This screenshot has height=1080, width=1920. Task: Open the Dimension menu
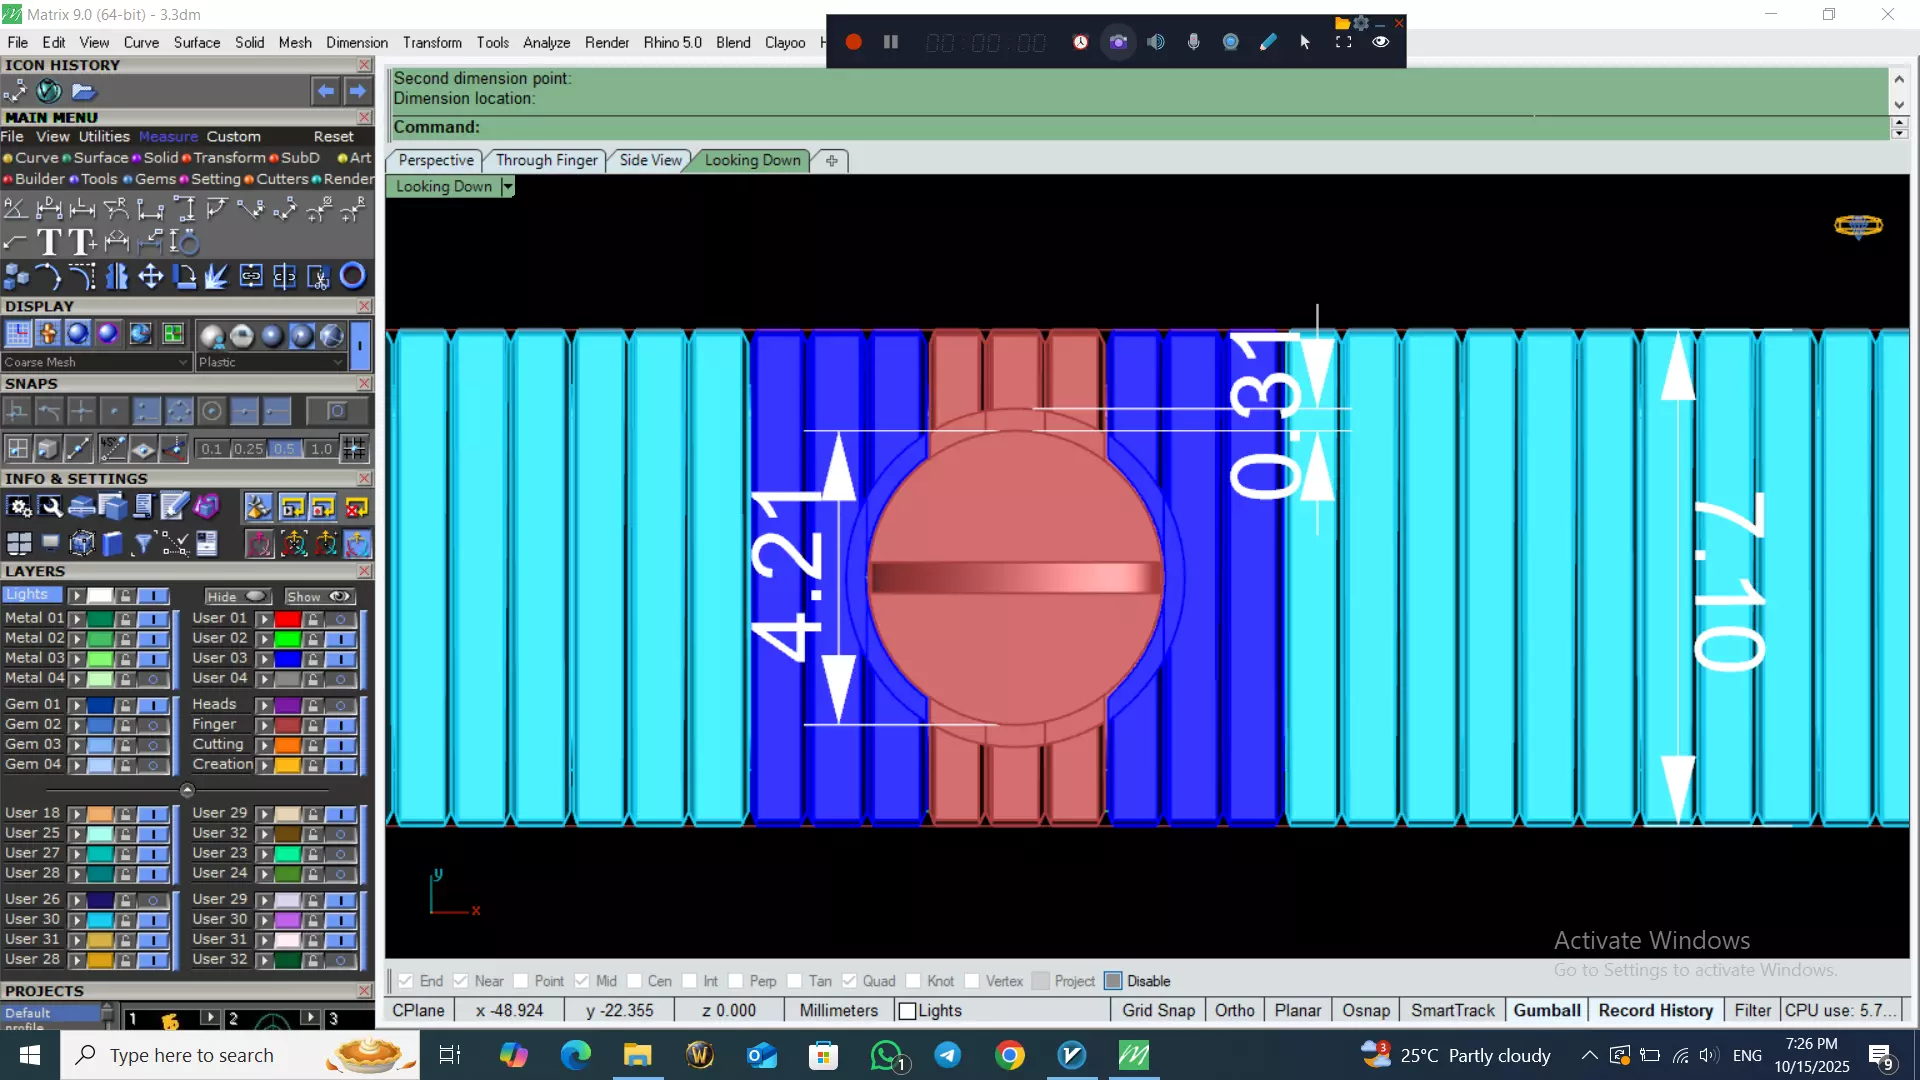click(x=356, y=42)
